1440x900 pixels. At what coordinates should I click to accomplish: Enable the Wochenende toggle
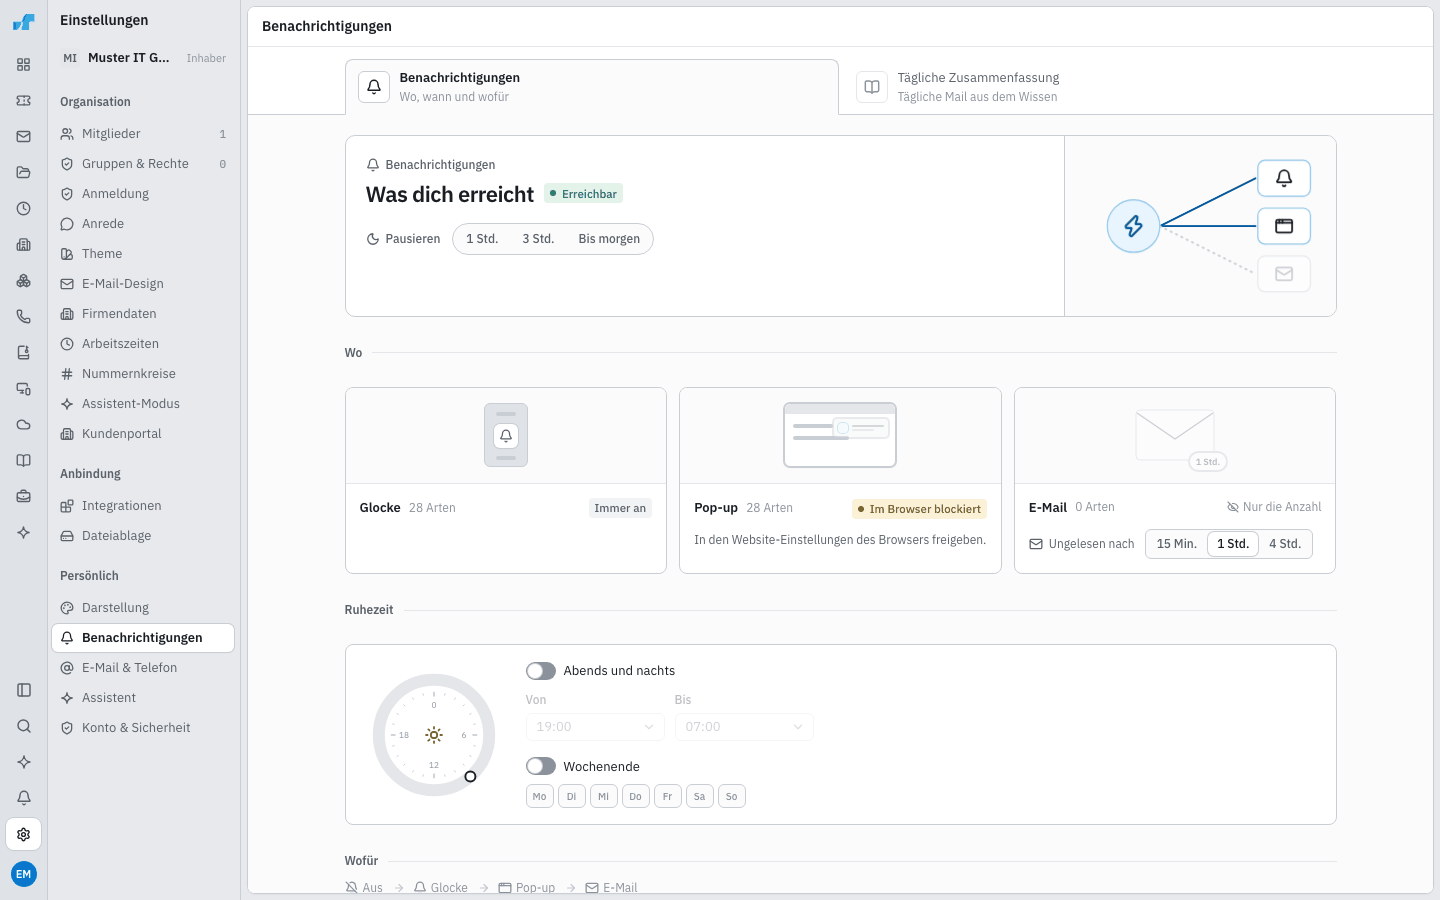[541, 767]
